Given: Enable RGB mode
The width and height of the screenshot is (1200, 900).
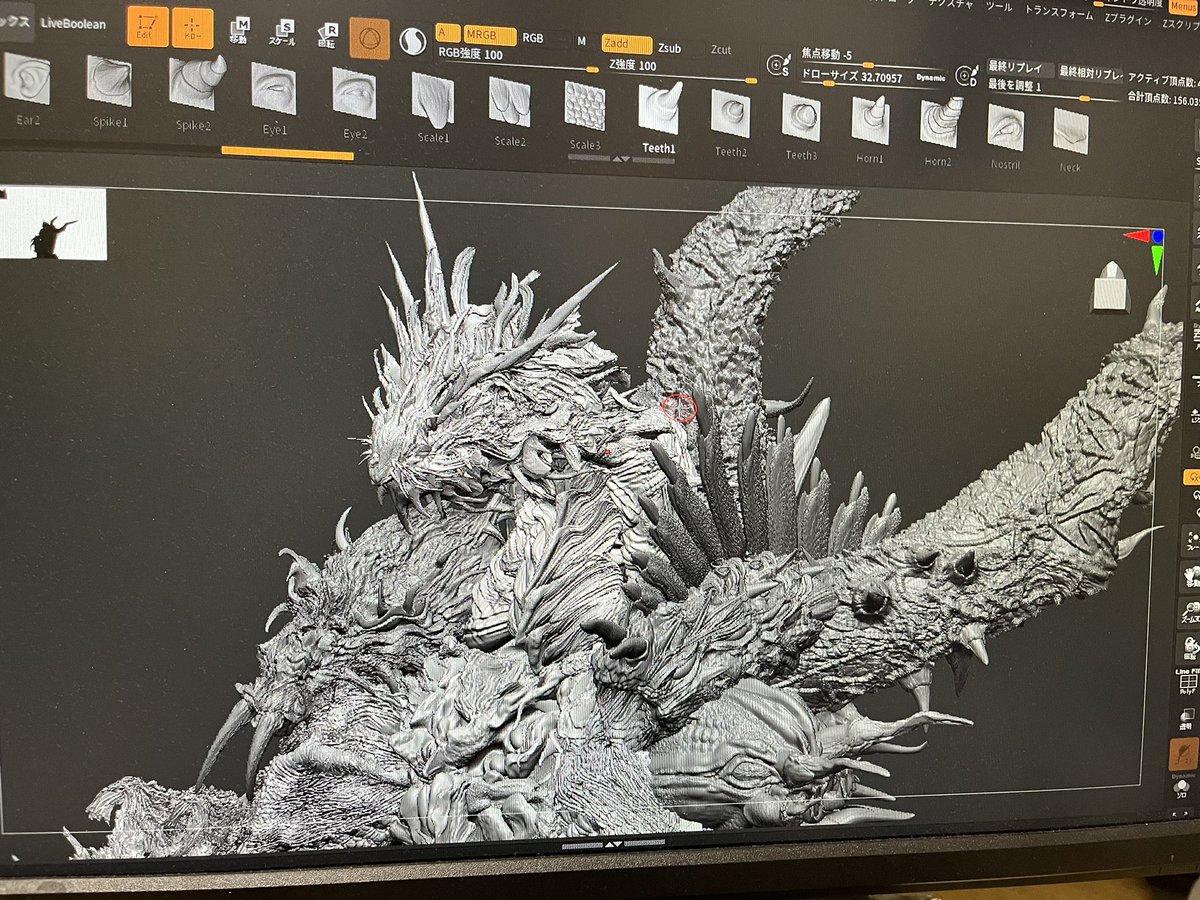Looking at the screenshot, I should (532, 38).
